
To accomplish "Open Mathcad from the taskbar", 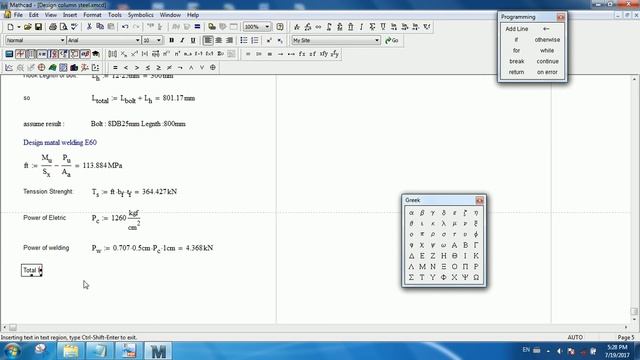I will click(x=158, y=351).
